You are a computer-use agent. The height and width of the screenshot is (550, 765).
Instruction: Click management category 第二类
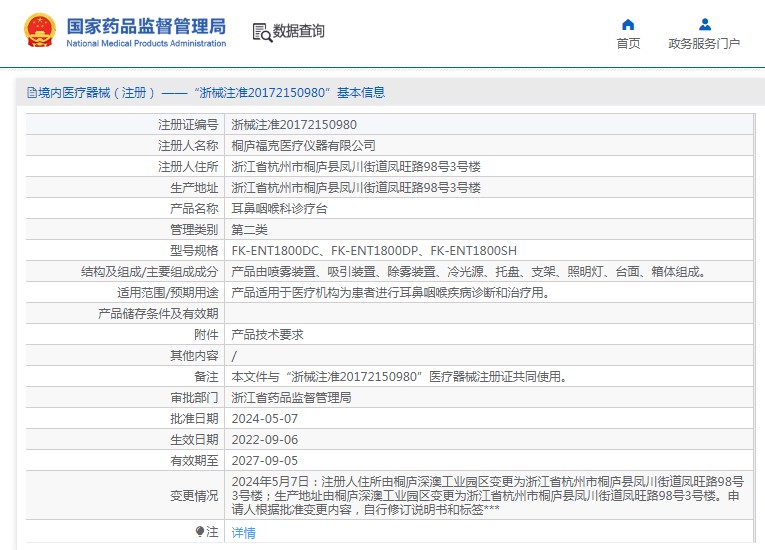tap(249, 229)
